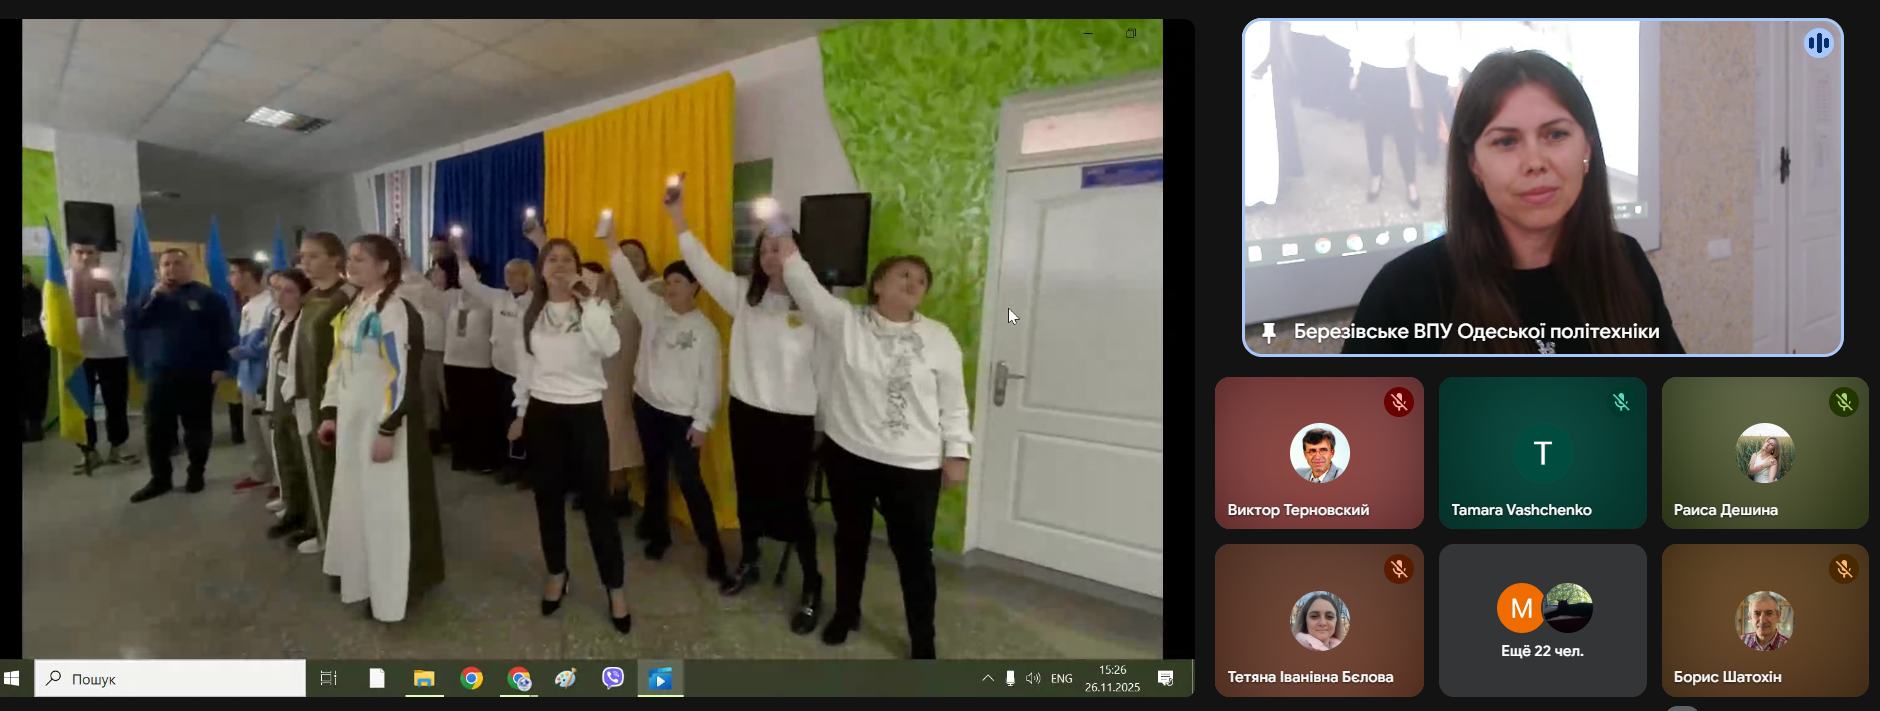Viewport: 1880px width, 711px height.
Task: Click muted mic icon on Борис Шатохін tile
Action: point(1843,569)
